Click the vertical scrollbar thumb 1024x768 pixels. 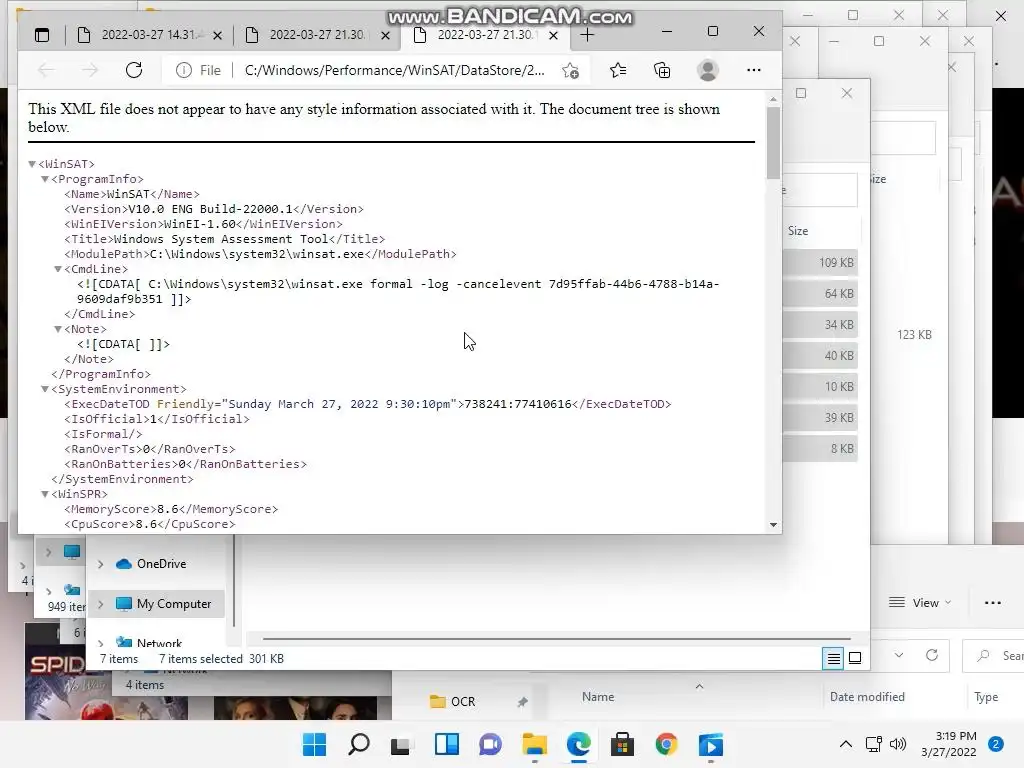[773, 142]
